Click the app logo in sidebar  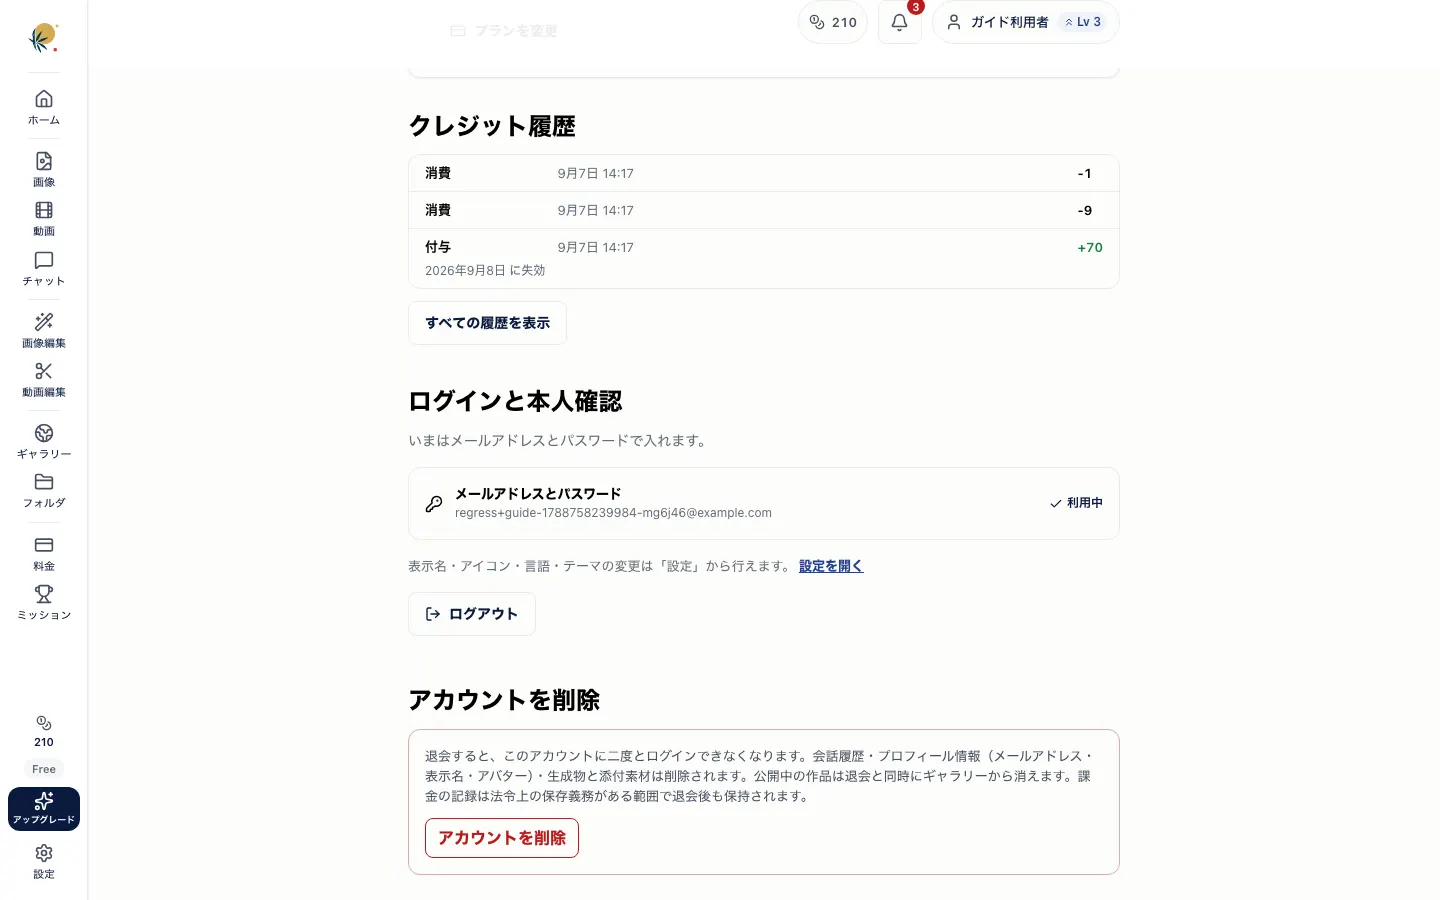coord(43,38)
